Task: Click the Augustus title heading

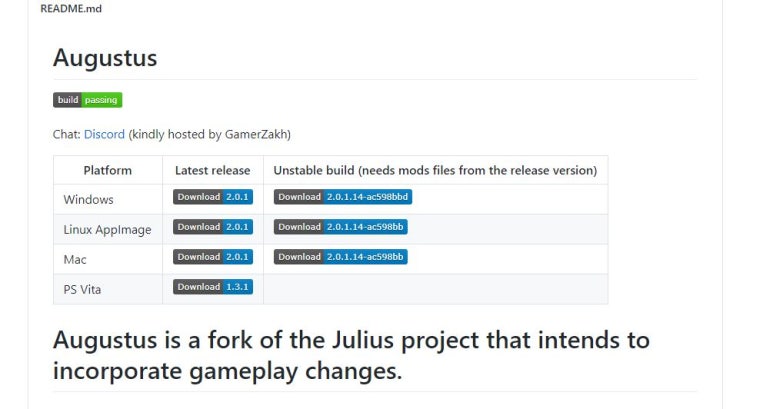Action: point(105,58)
